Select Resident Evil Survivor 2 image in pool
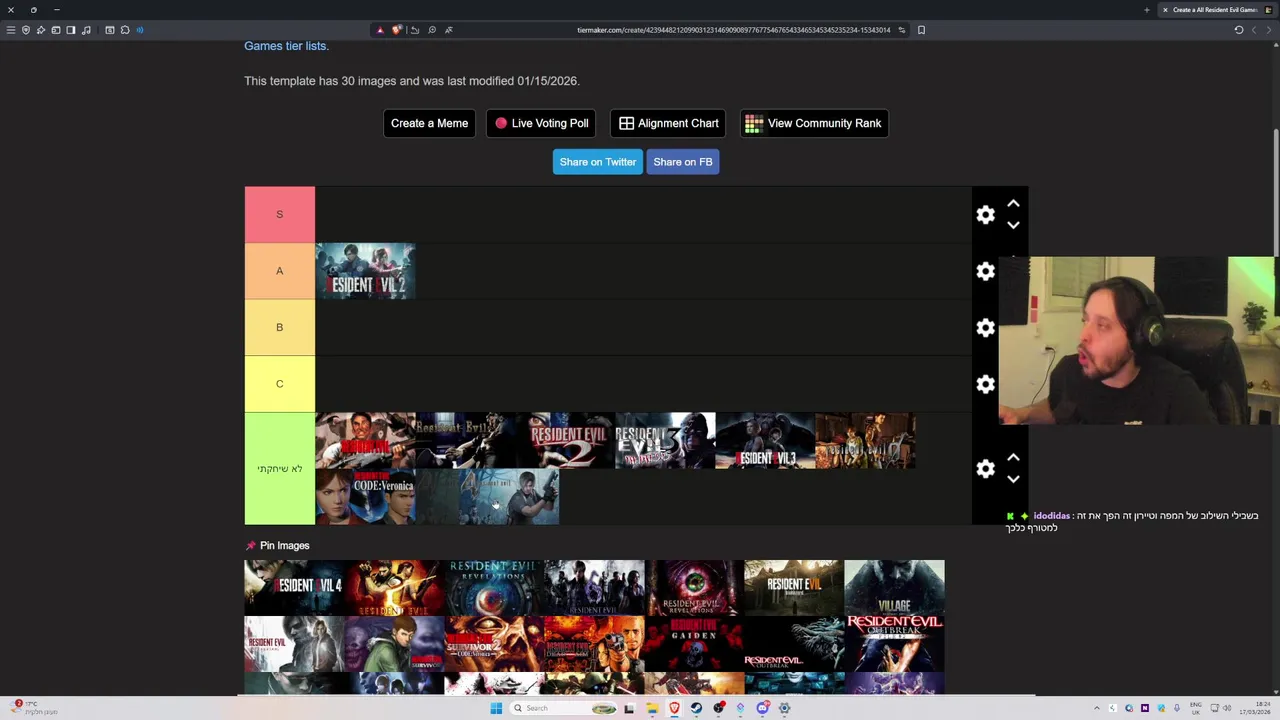The height and width of the screenshot is (720, 1280). click(x=494, y=644)
